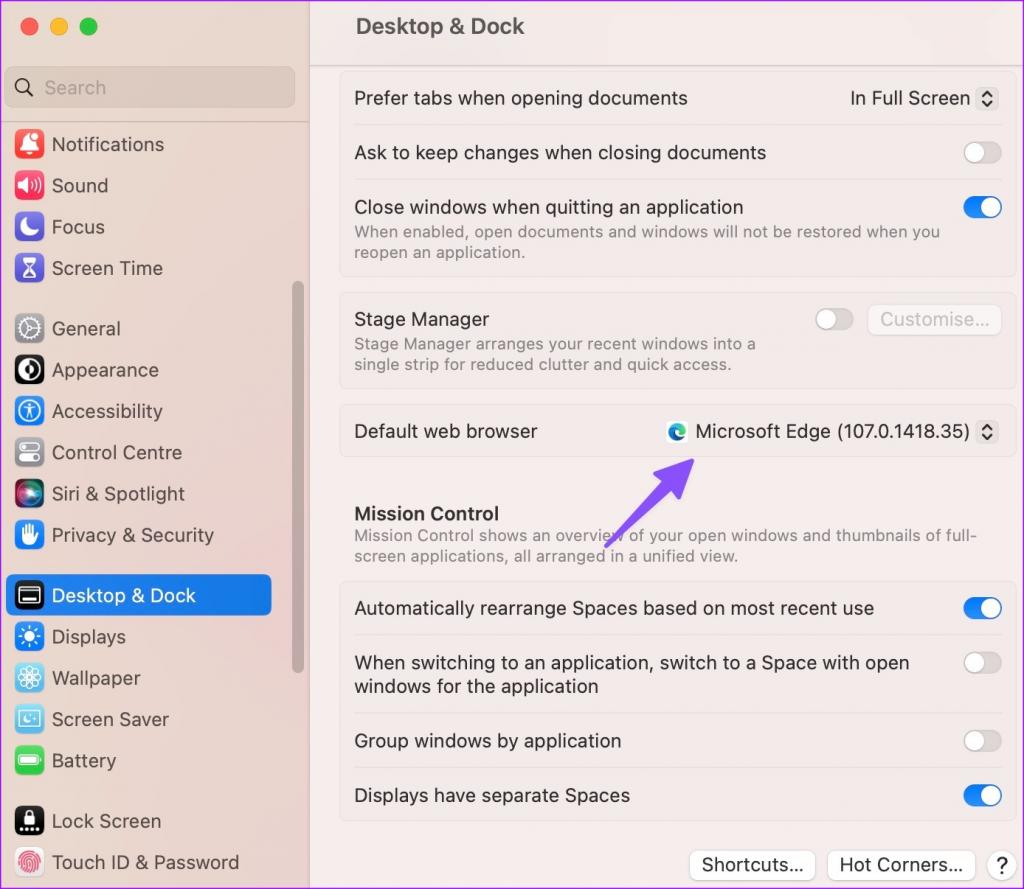
Task: Click the sidebar vertical scrollbar
Action: [298, 477]
